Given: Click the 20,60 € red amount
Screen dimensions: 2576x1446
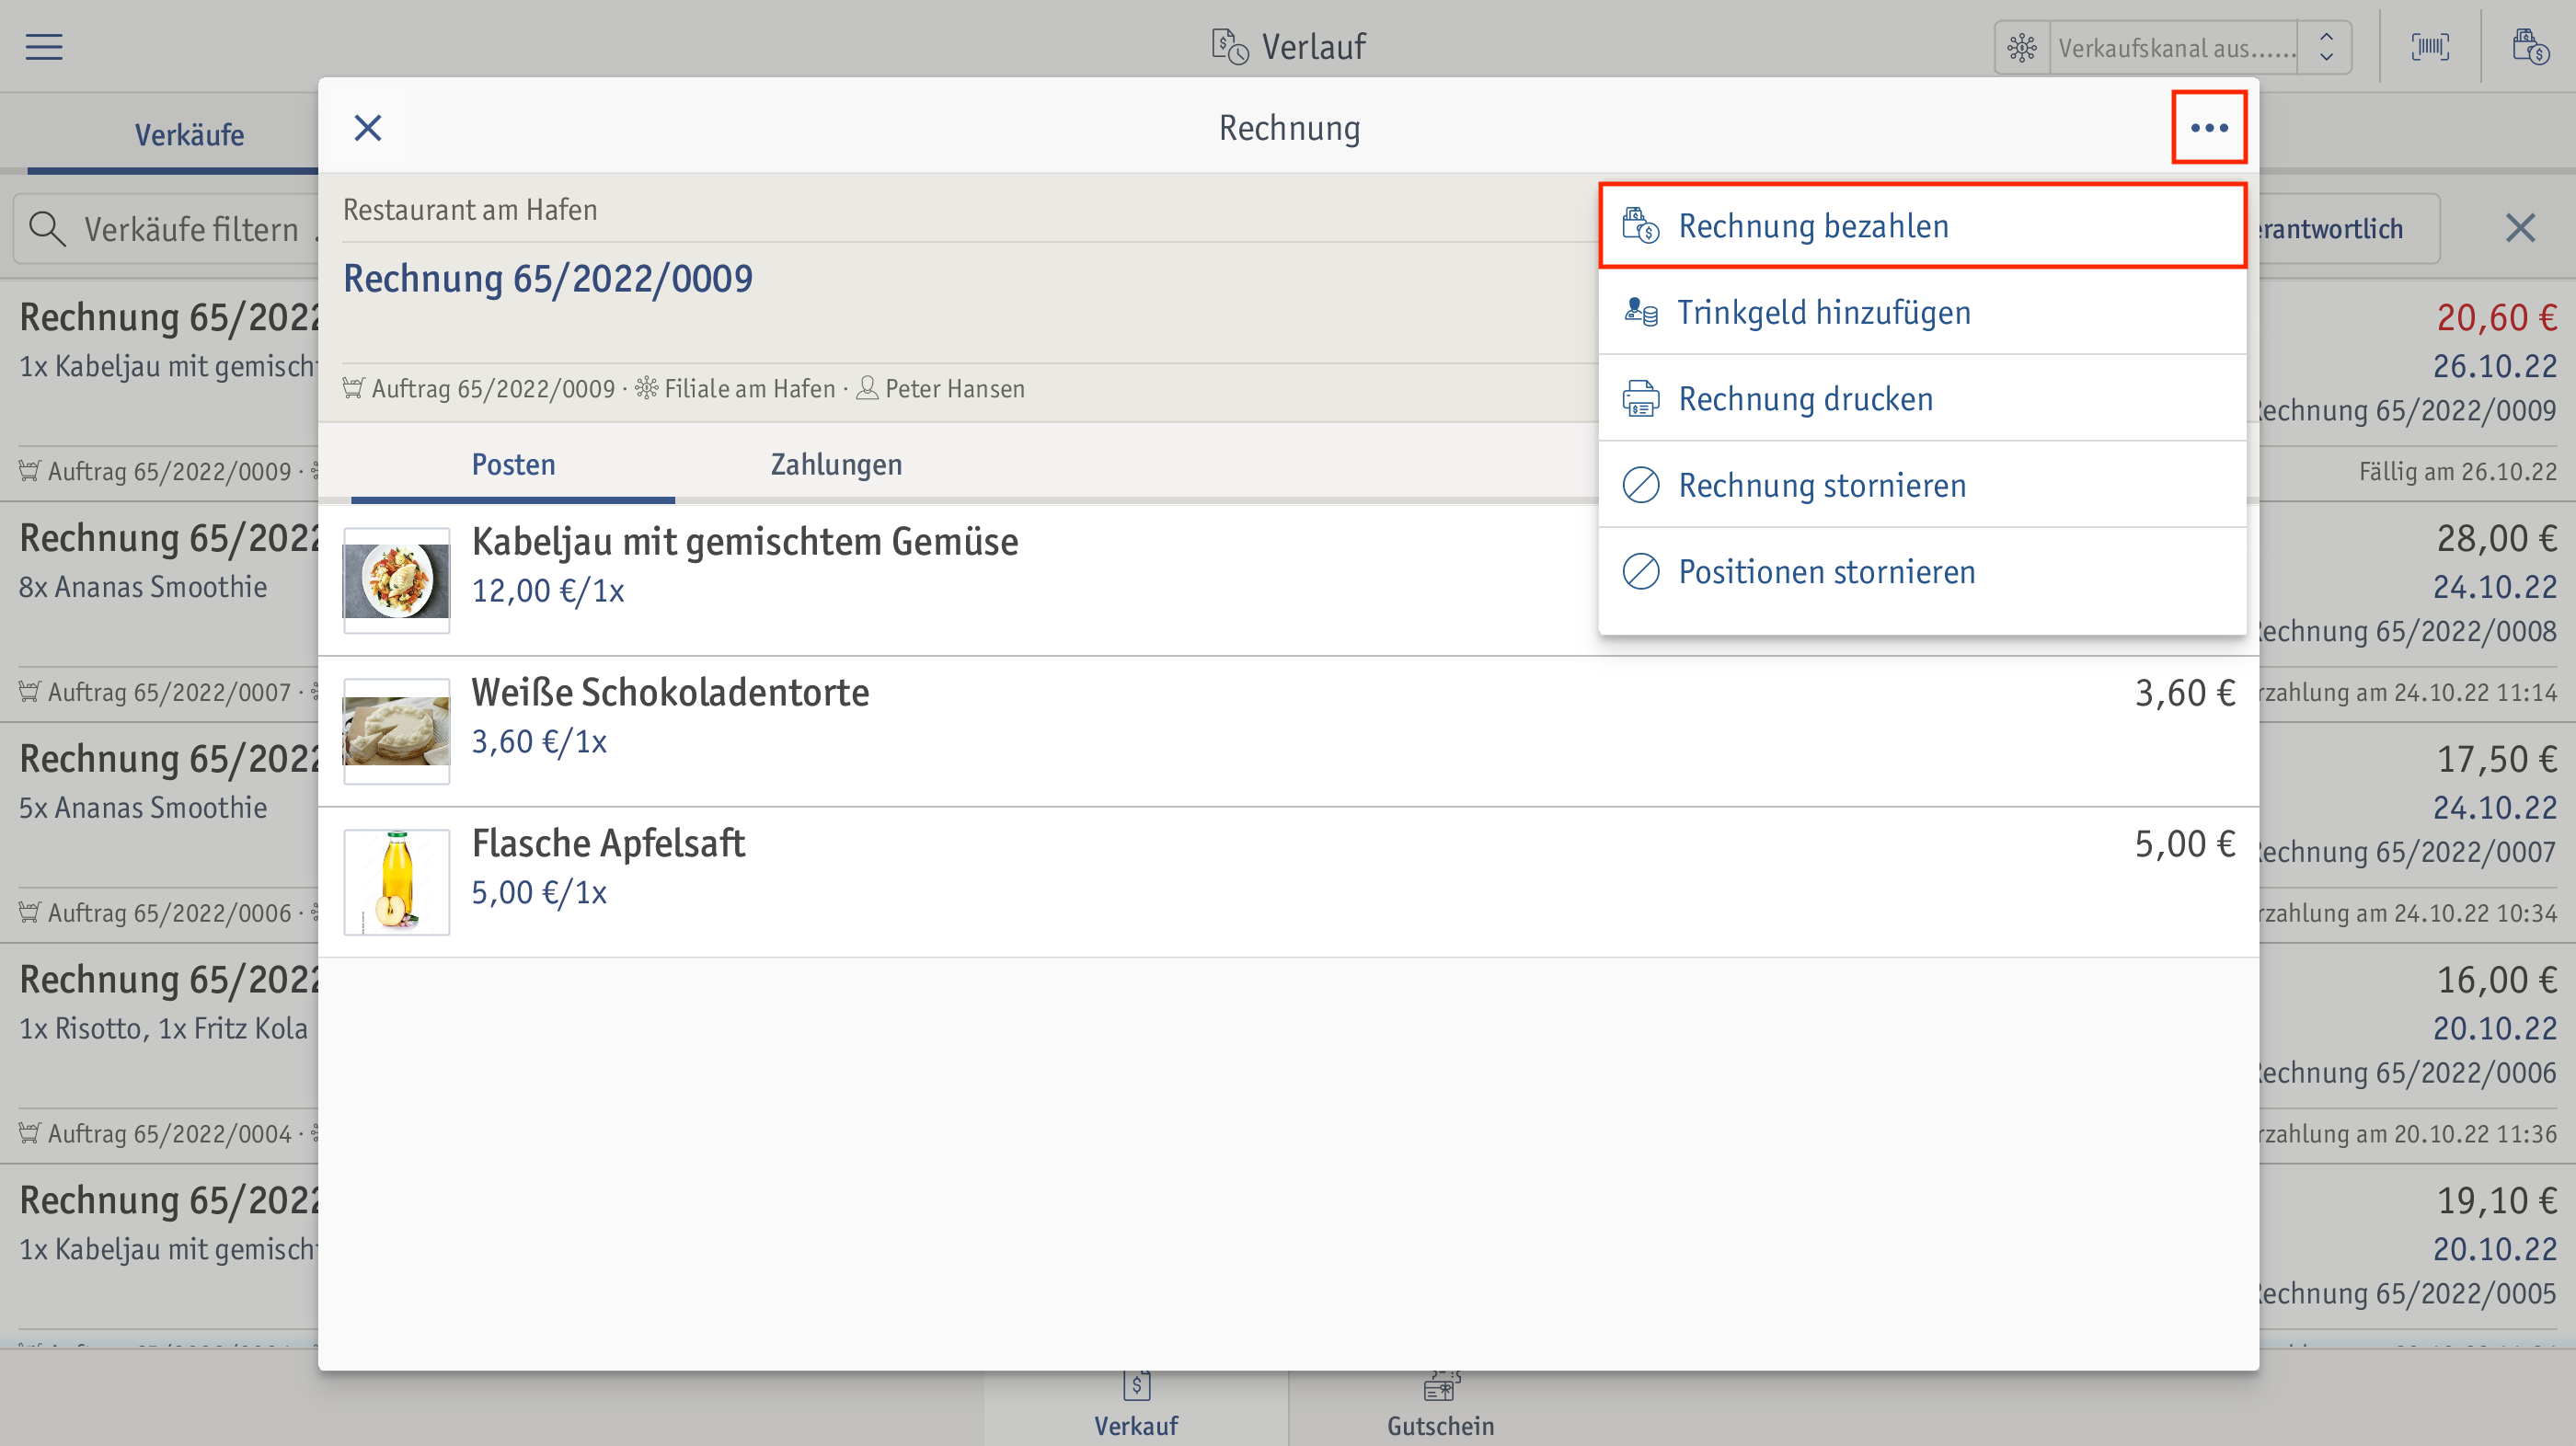Looking at the screenshot, I should 2496,318.
